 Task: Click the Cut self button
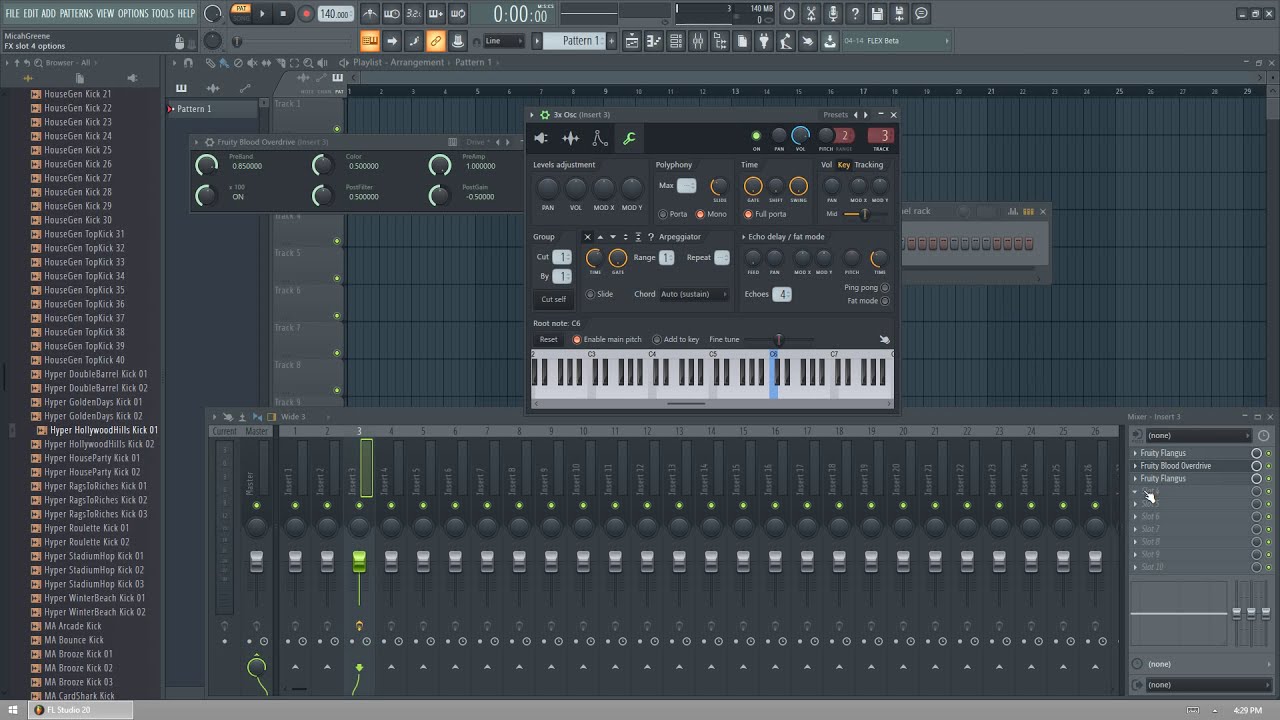553,299
